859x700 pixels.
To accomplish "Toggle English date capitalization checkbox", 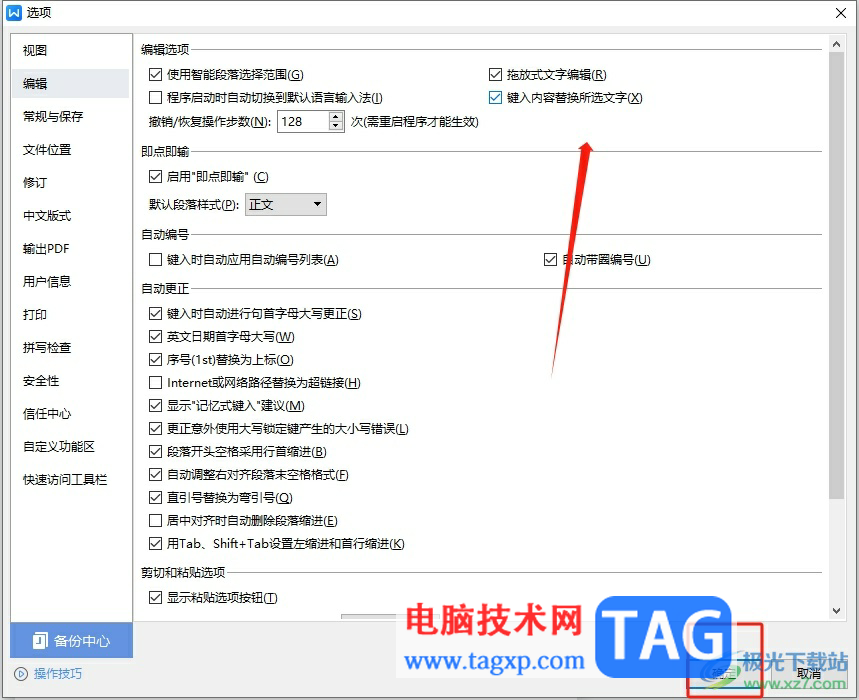I will click(x=156, y=336).
